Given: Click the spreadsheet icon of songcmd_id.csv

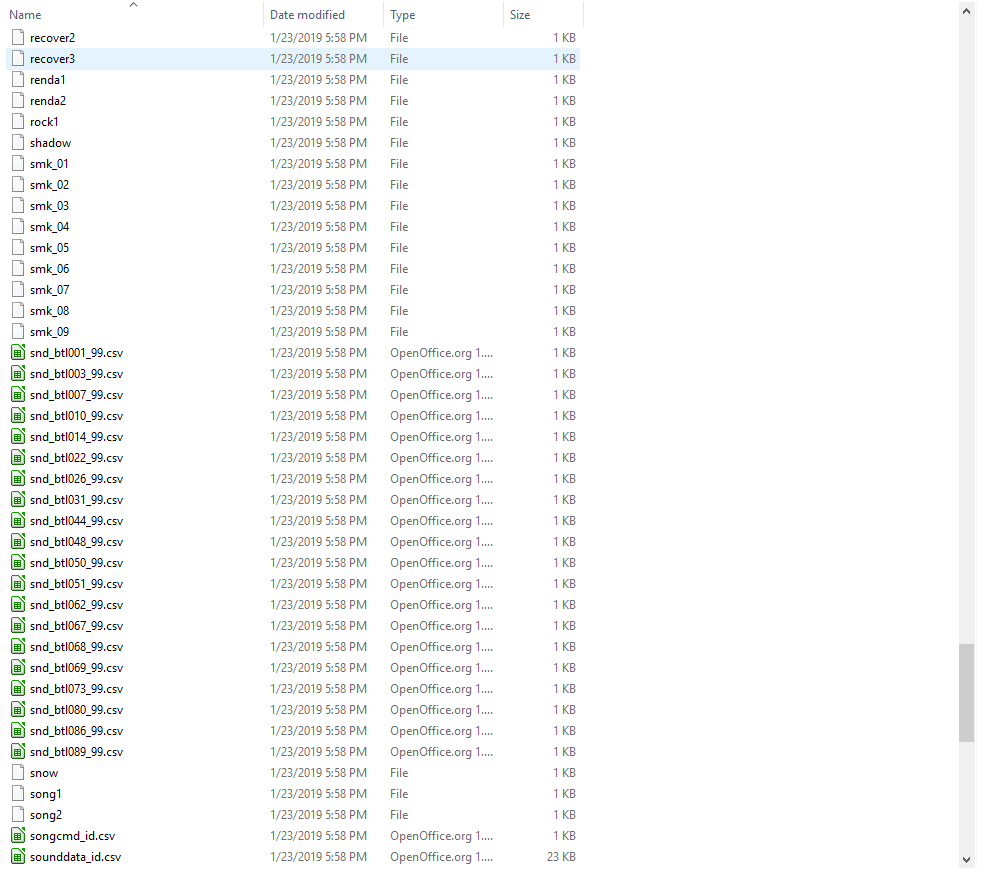Looking at the screenshot, I should pos(18,836).
